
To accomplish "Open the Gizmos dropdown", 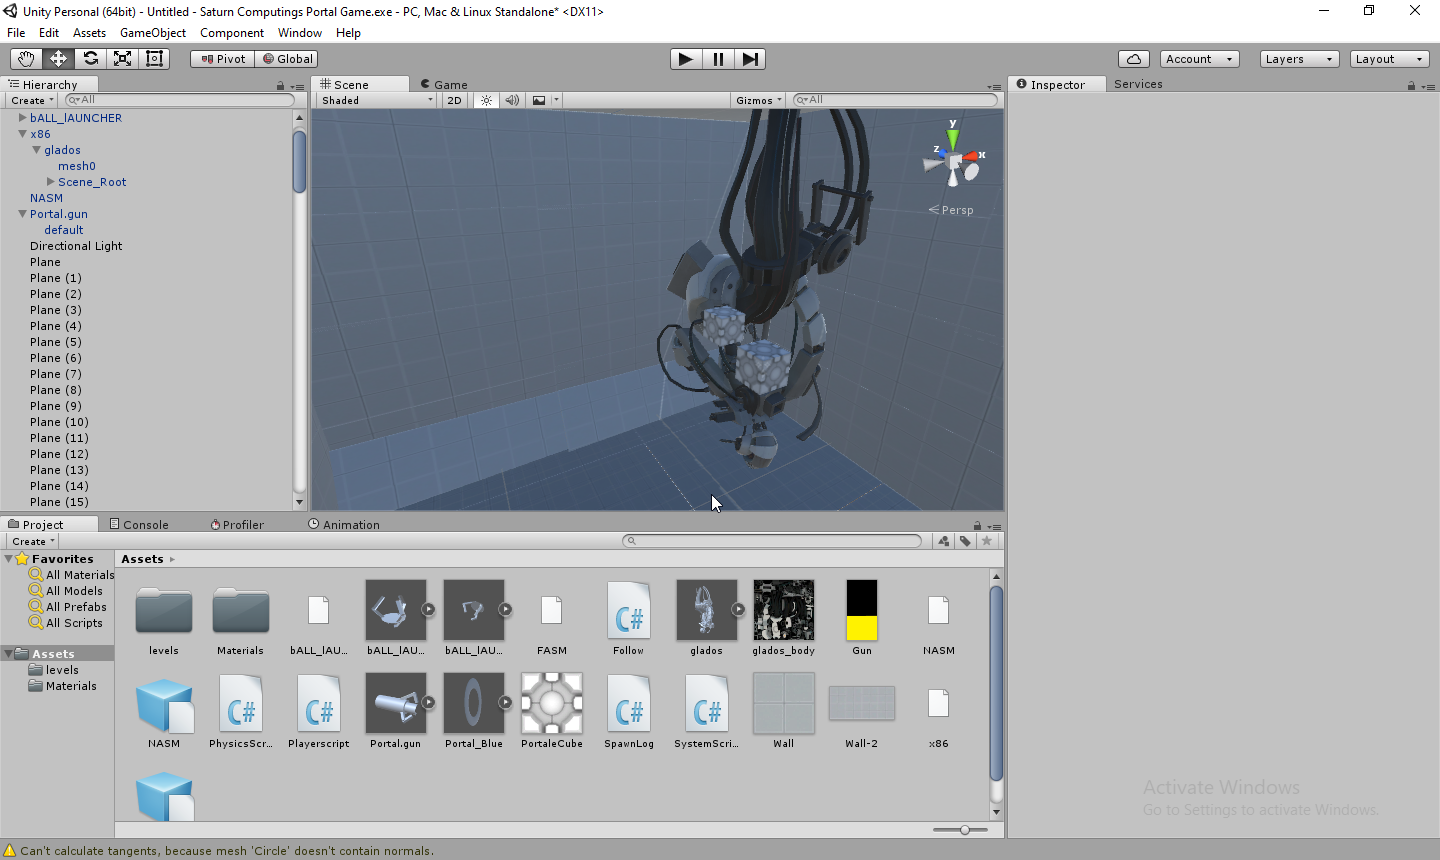I will 759,100.
